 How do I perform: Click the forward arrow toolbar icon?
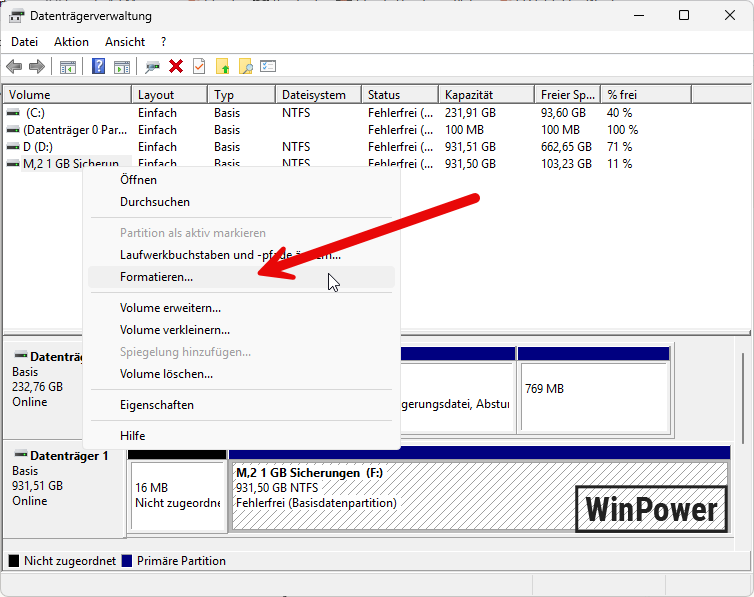[37, 67]
